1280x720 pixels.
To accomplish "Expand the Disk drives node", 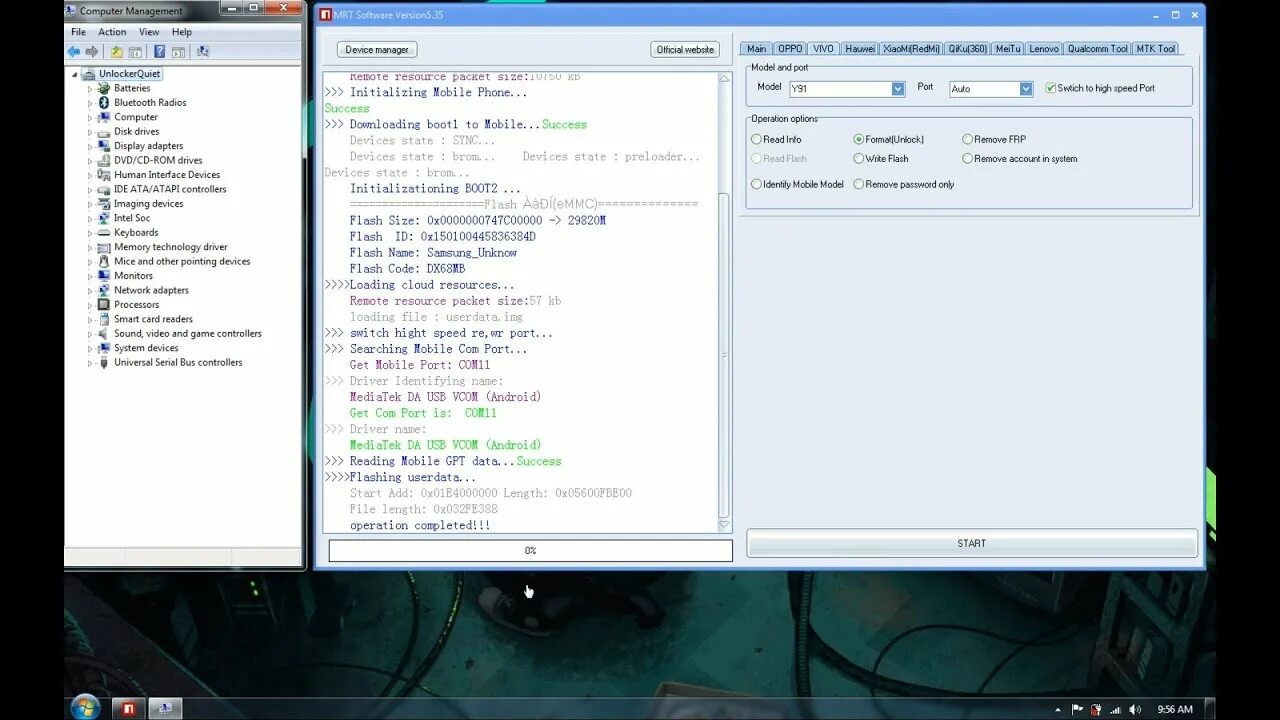I will coord(90,131).
